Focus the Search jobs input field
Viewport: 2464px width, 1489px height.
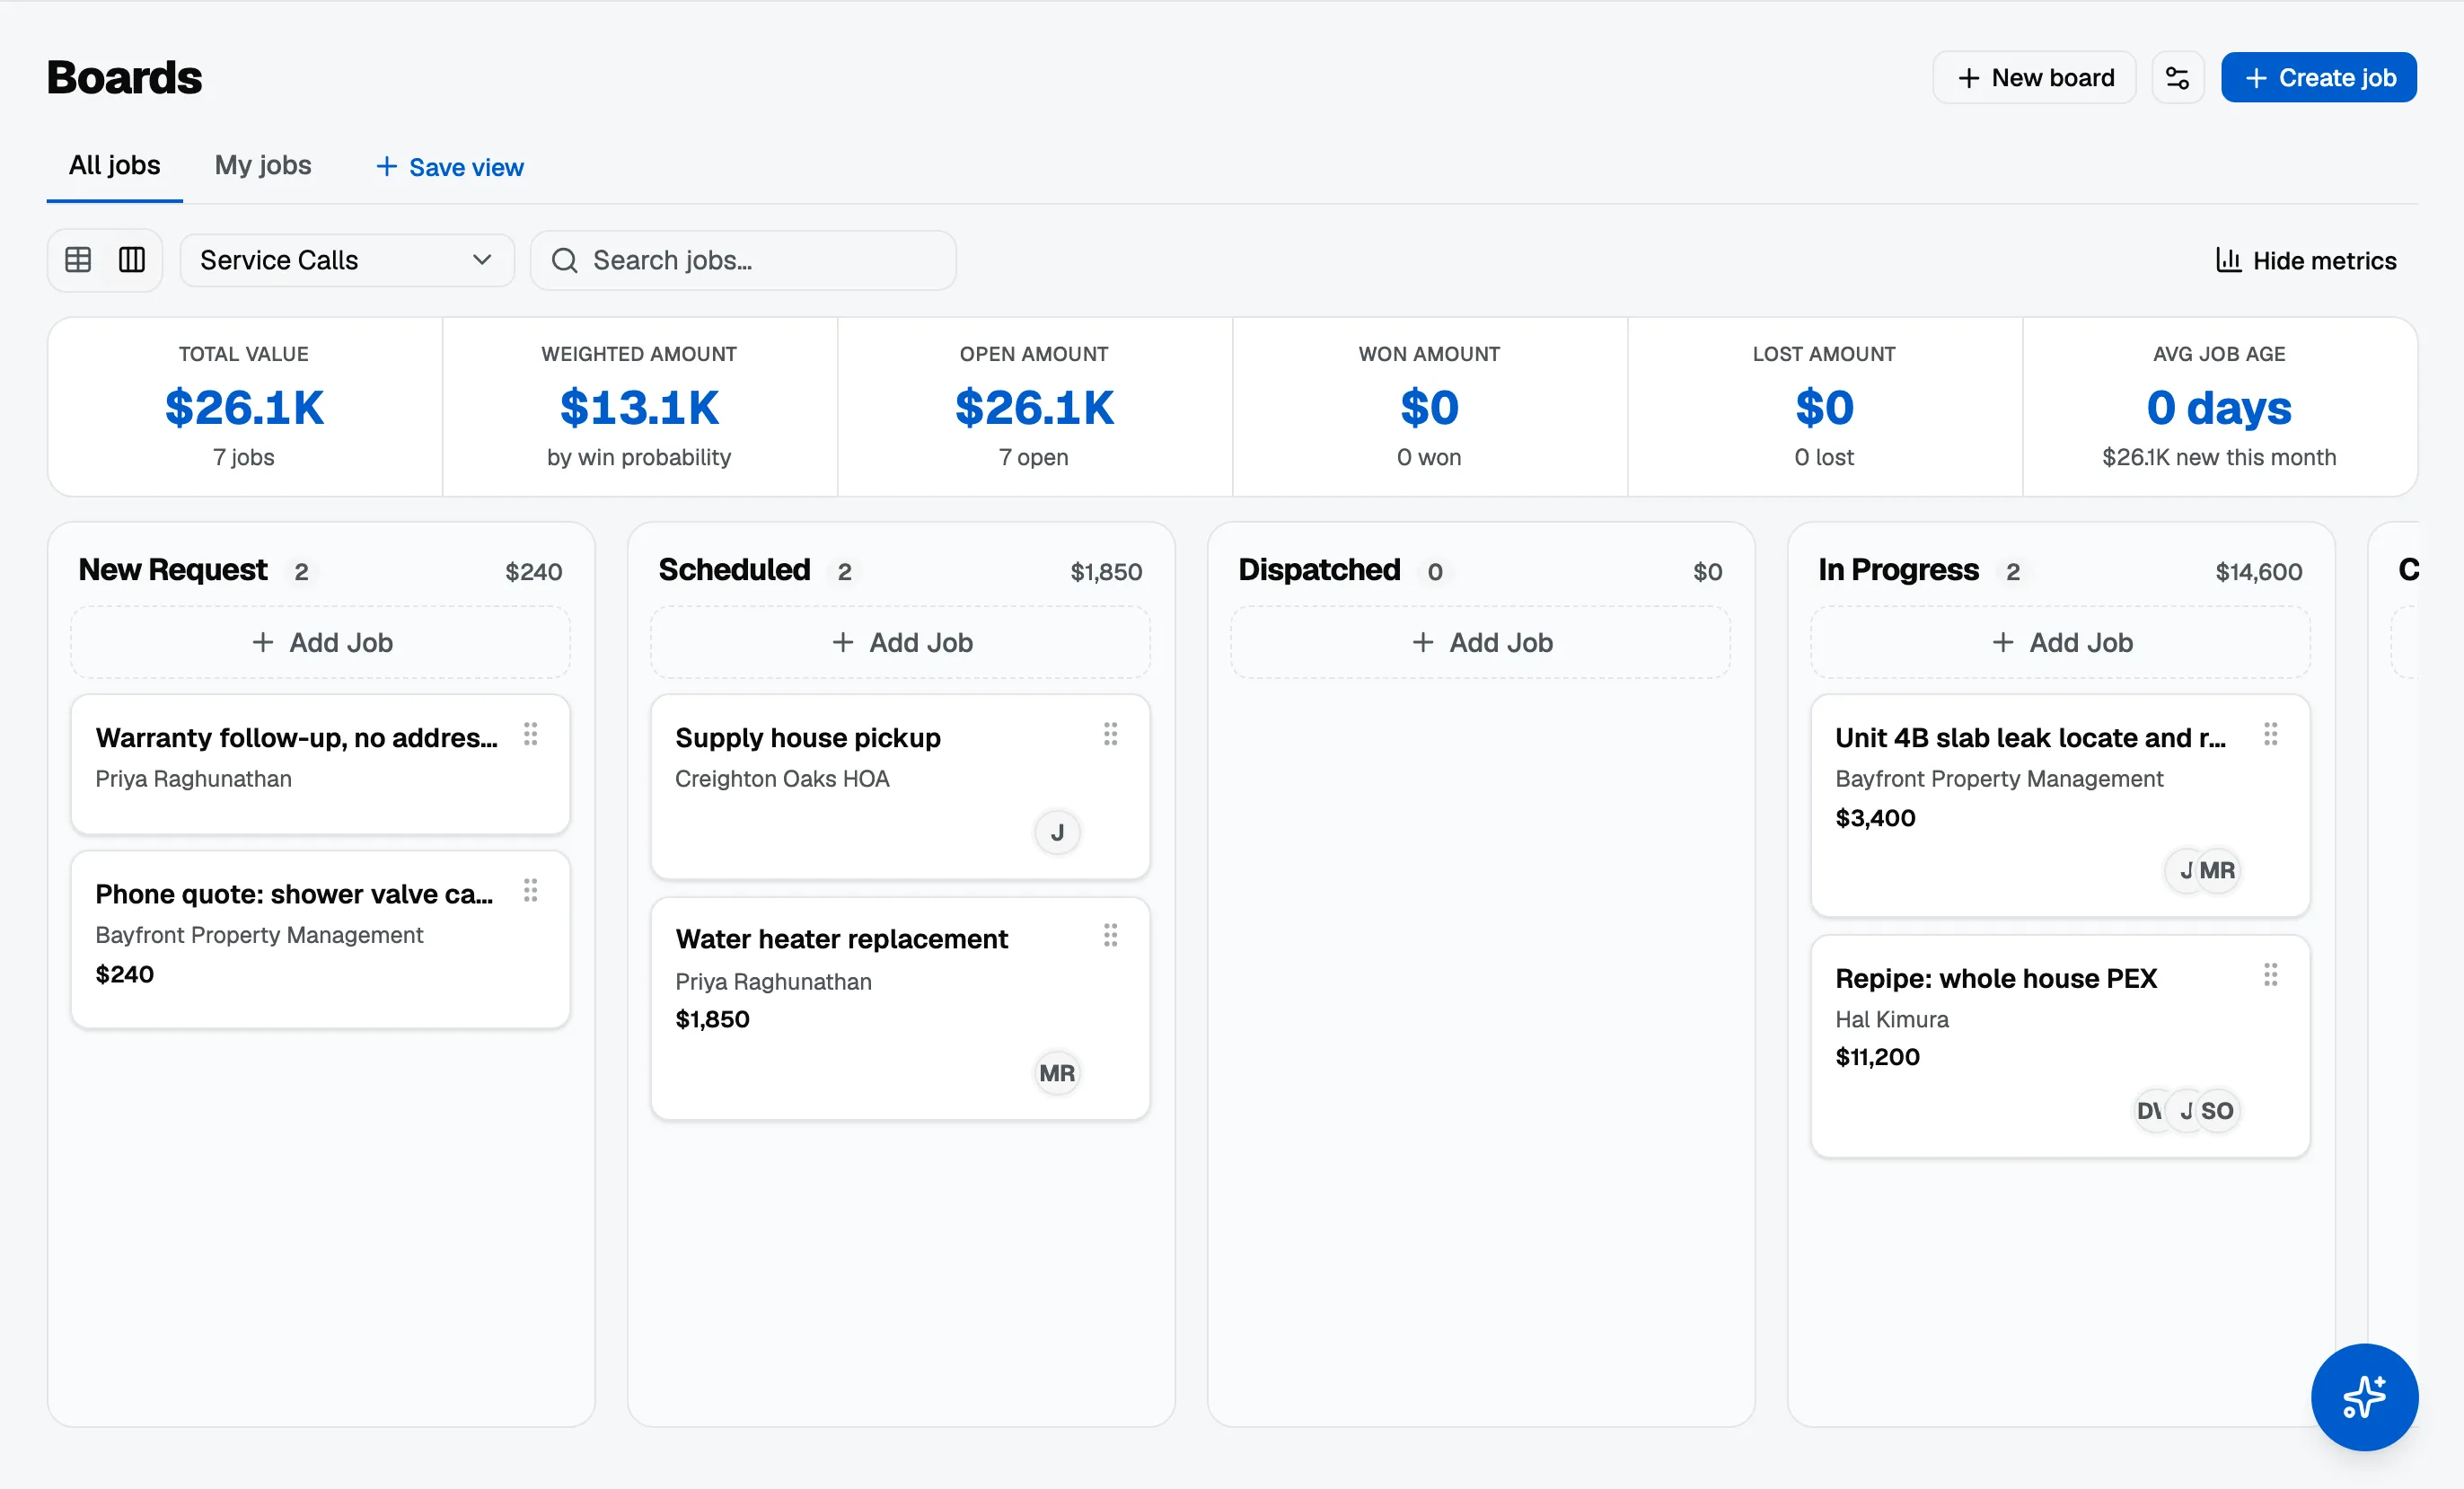pyautogui.click(x=743, y=261)
